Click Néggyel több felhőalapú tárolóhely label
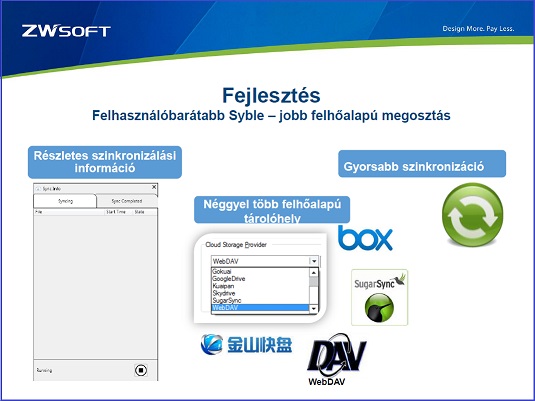This screenshot has width=535, height=401. (272, 210)
